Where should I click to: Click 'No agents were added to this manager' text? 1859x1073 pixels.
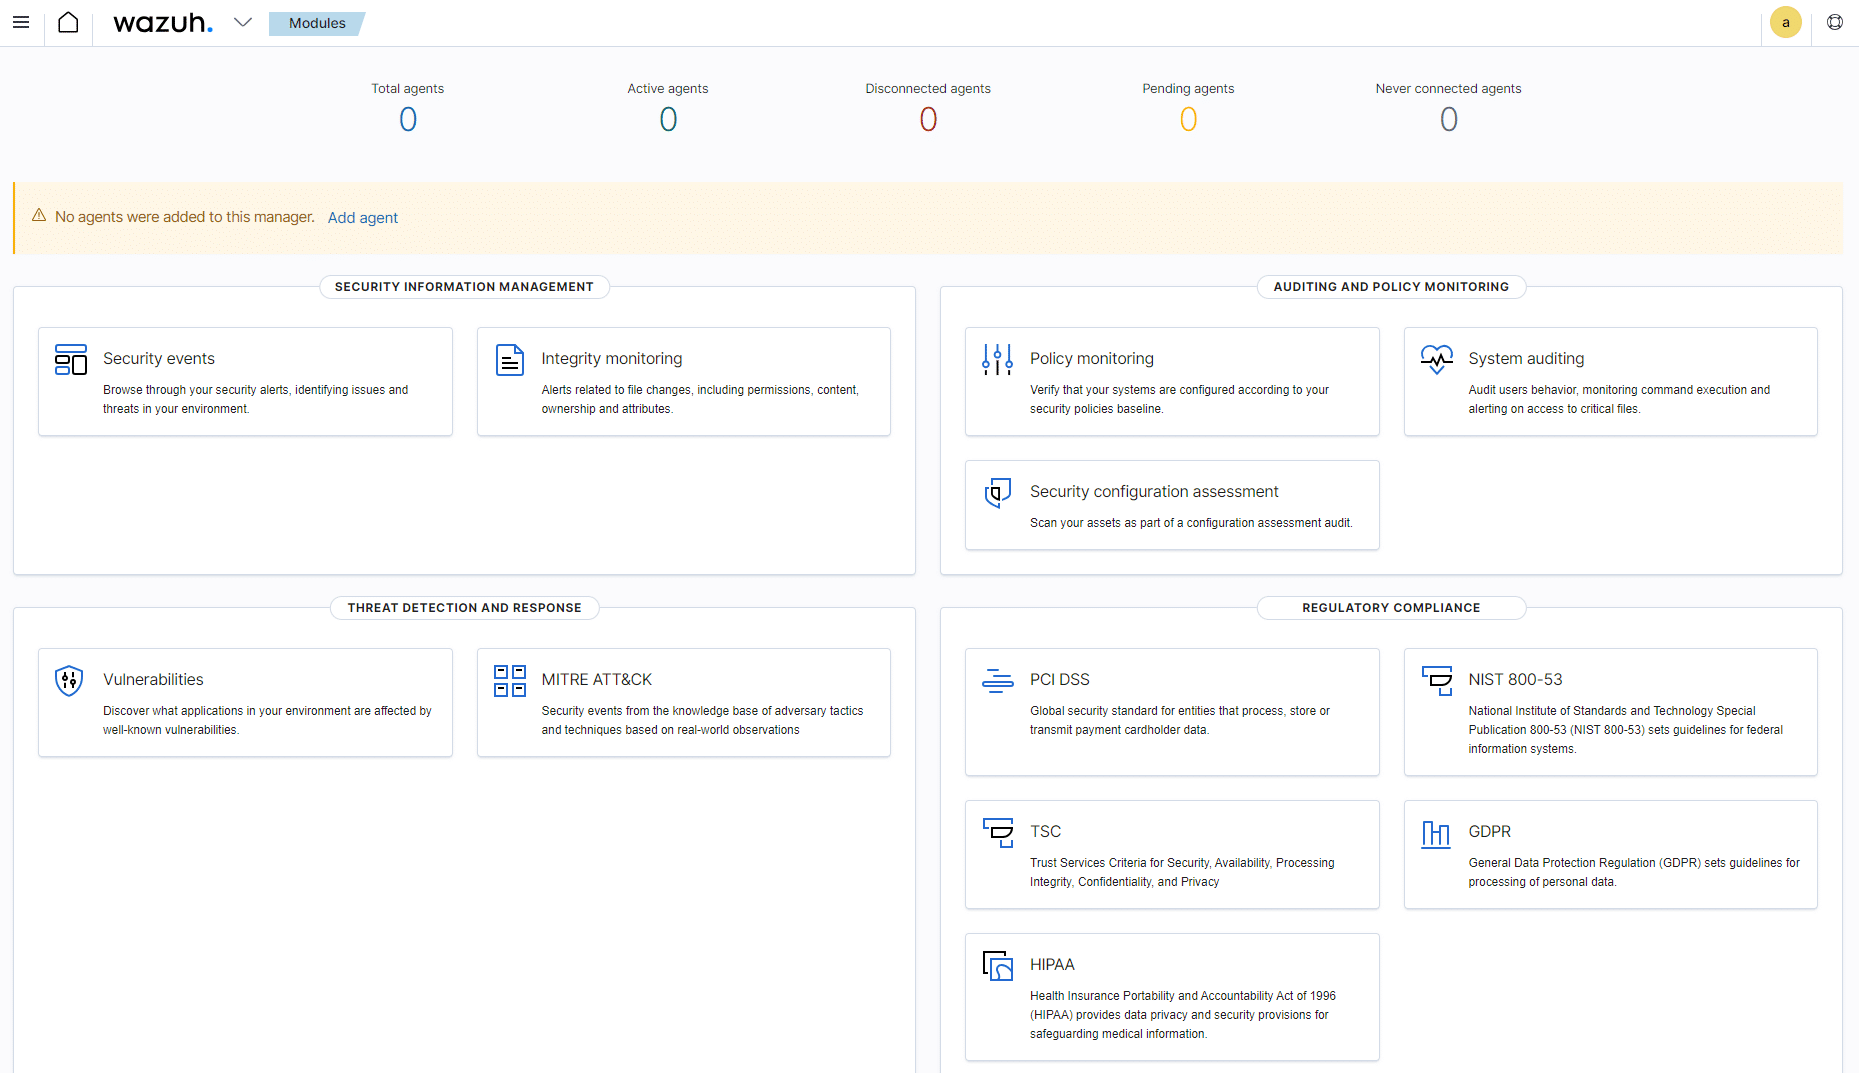point(185,217)
